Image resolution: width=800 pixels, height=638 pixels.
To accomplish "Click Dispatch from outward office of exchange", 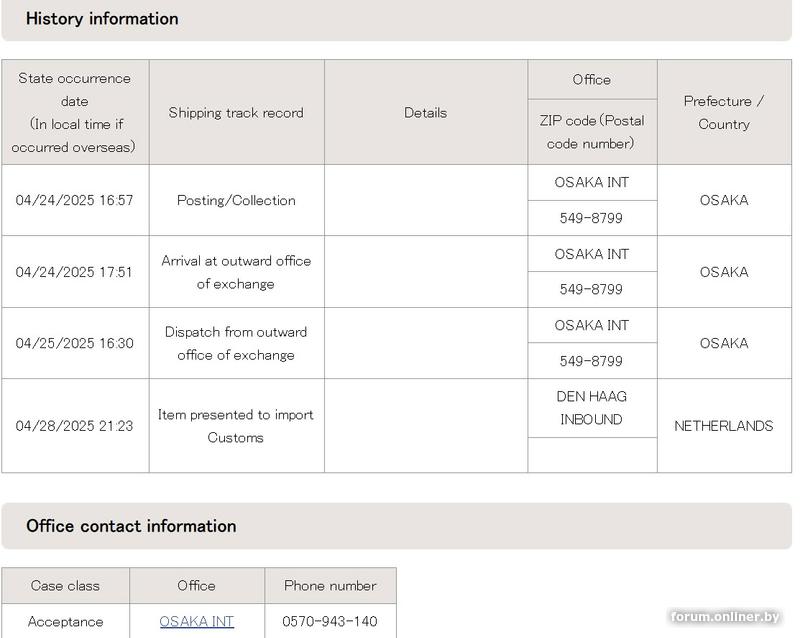I will point(236,343).
